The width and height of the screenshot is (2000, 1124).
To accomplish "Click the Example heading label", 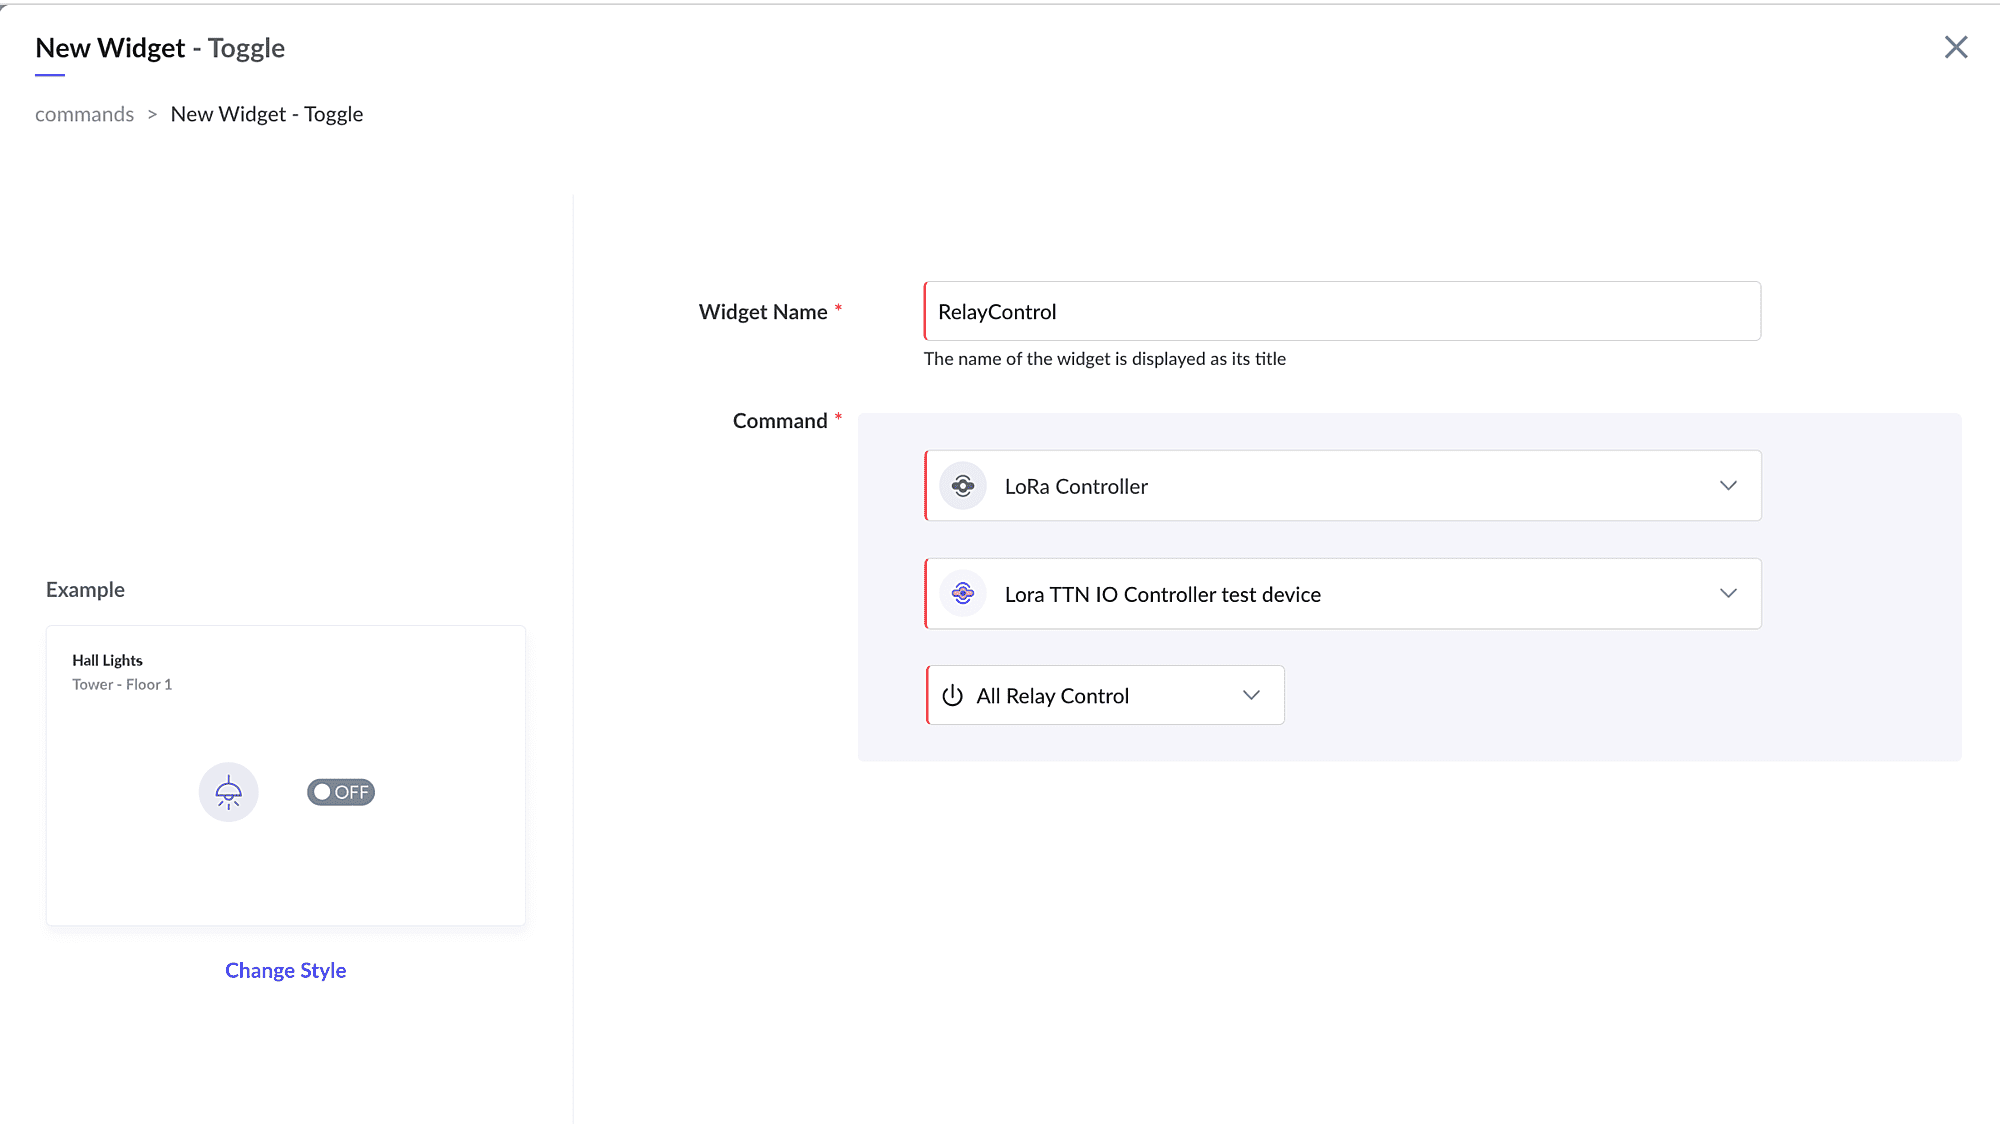I will tap(85, 590).
